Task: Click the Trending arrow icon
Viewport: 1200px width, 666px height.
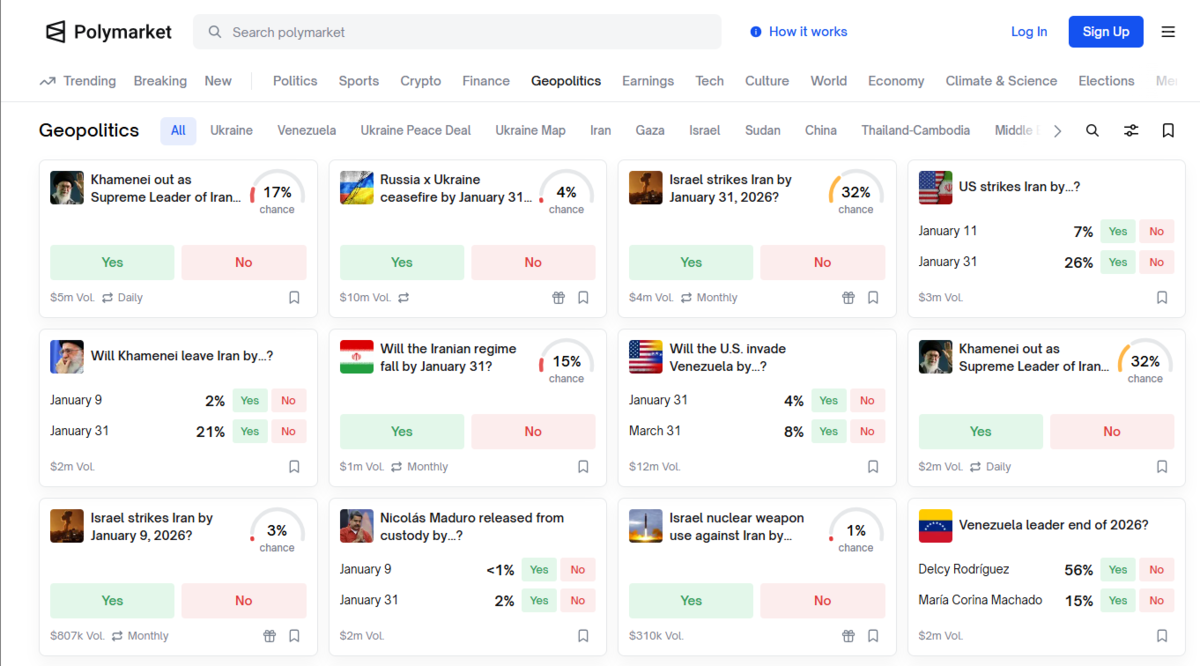Action: [47, 81]
